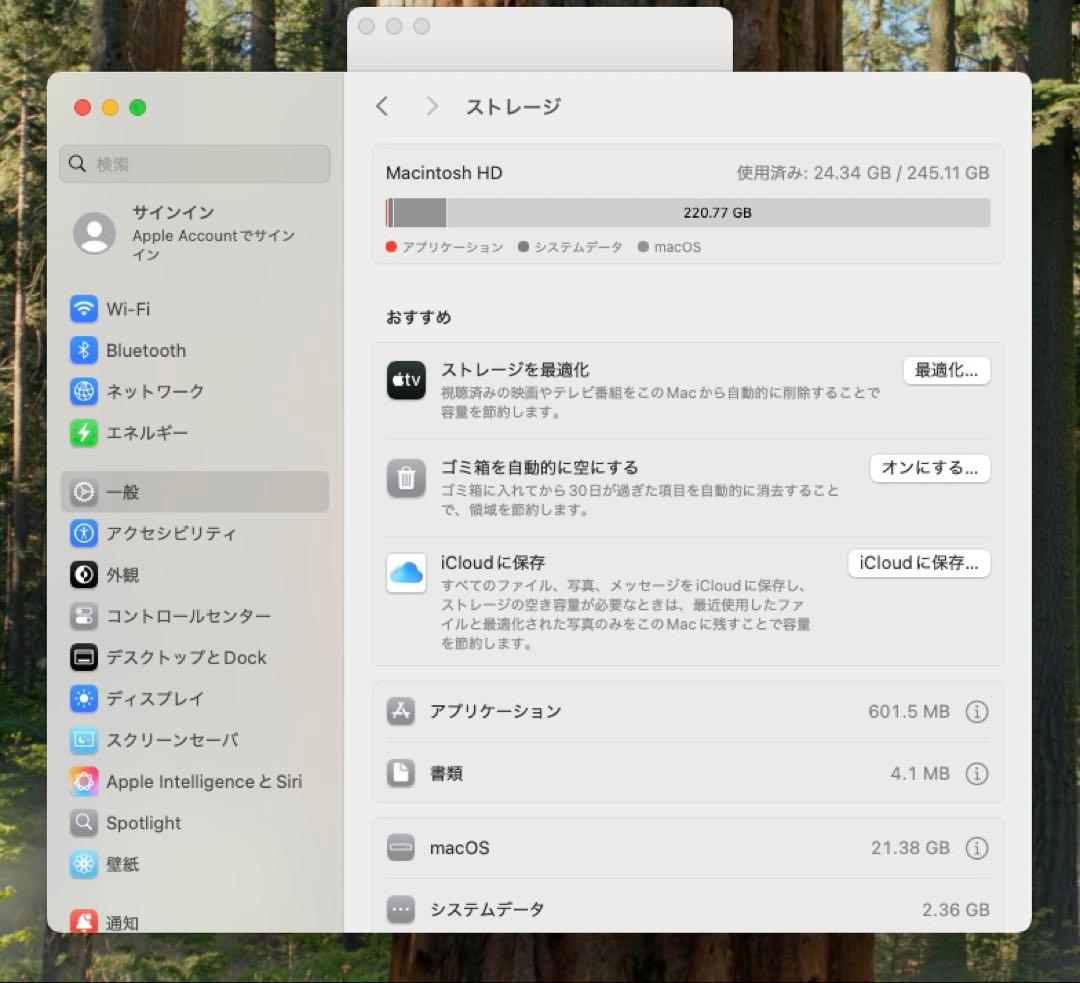Click the iCloud に保存 button

click(x=918, y=563)
